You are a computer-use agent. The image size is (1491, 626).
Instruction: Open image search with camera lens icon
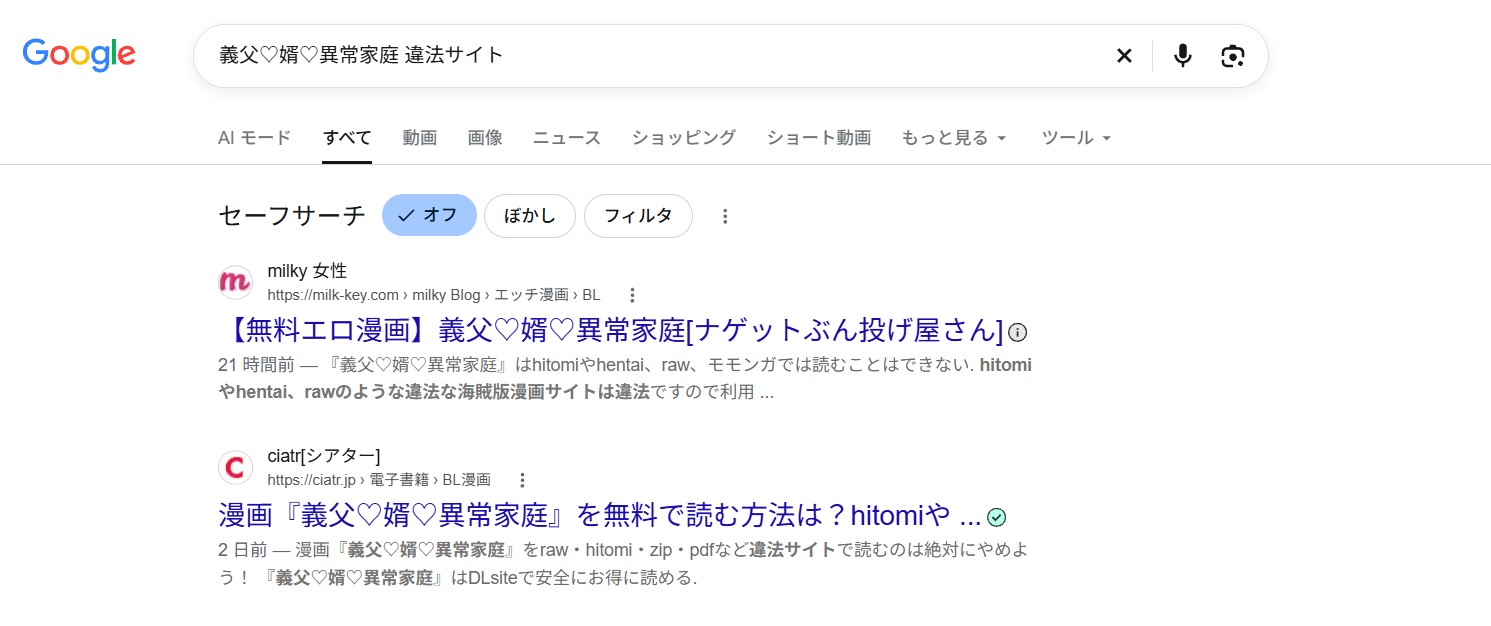1233,56
